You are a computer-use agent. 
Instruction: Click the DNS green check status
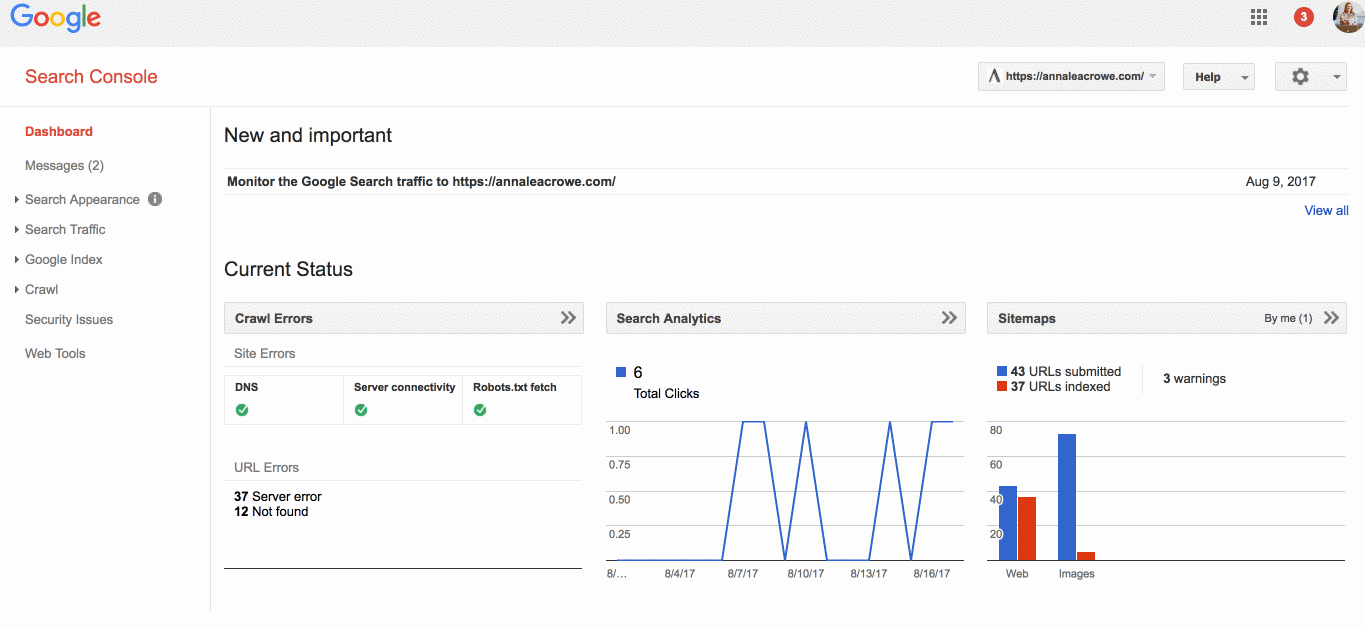(x=242, y=410)
